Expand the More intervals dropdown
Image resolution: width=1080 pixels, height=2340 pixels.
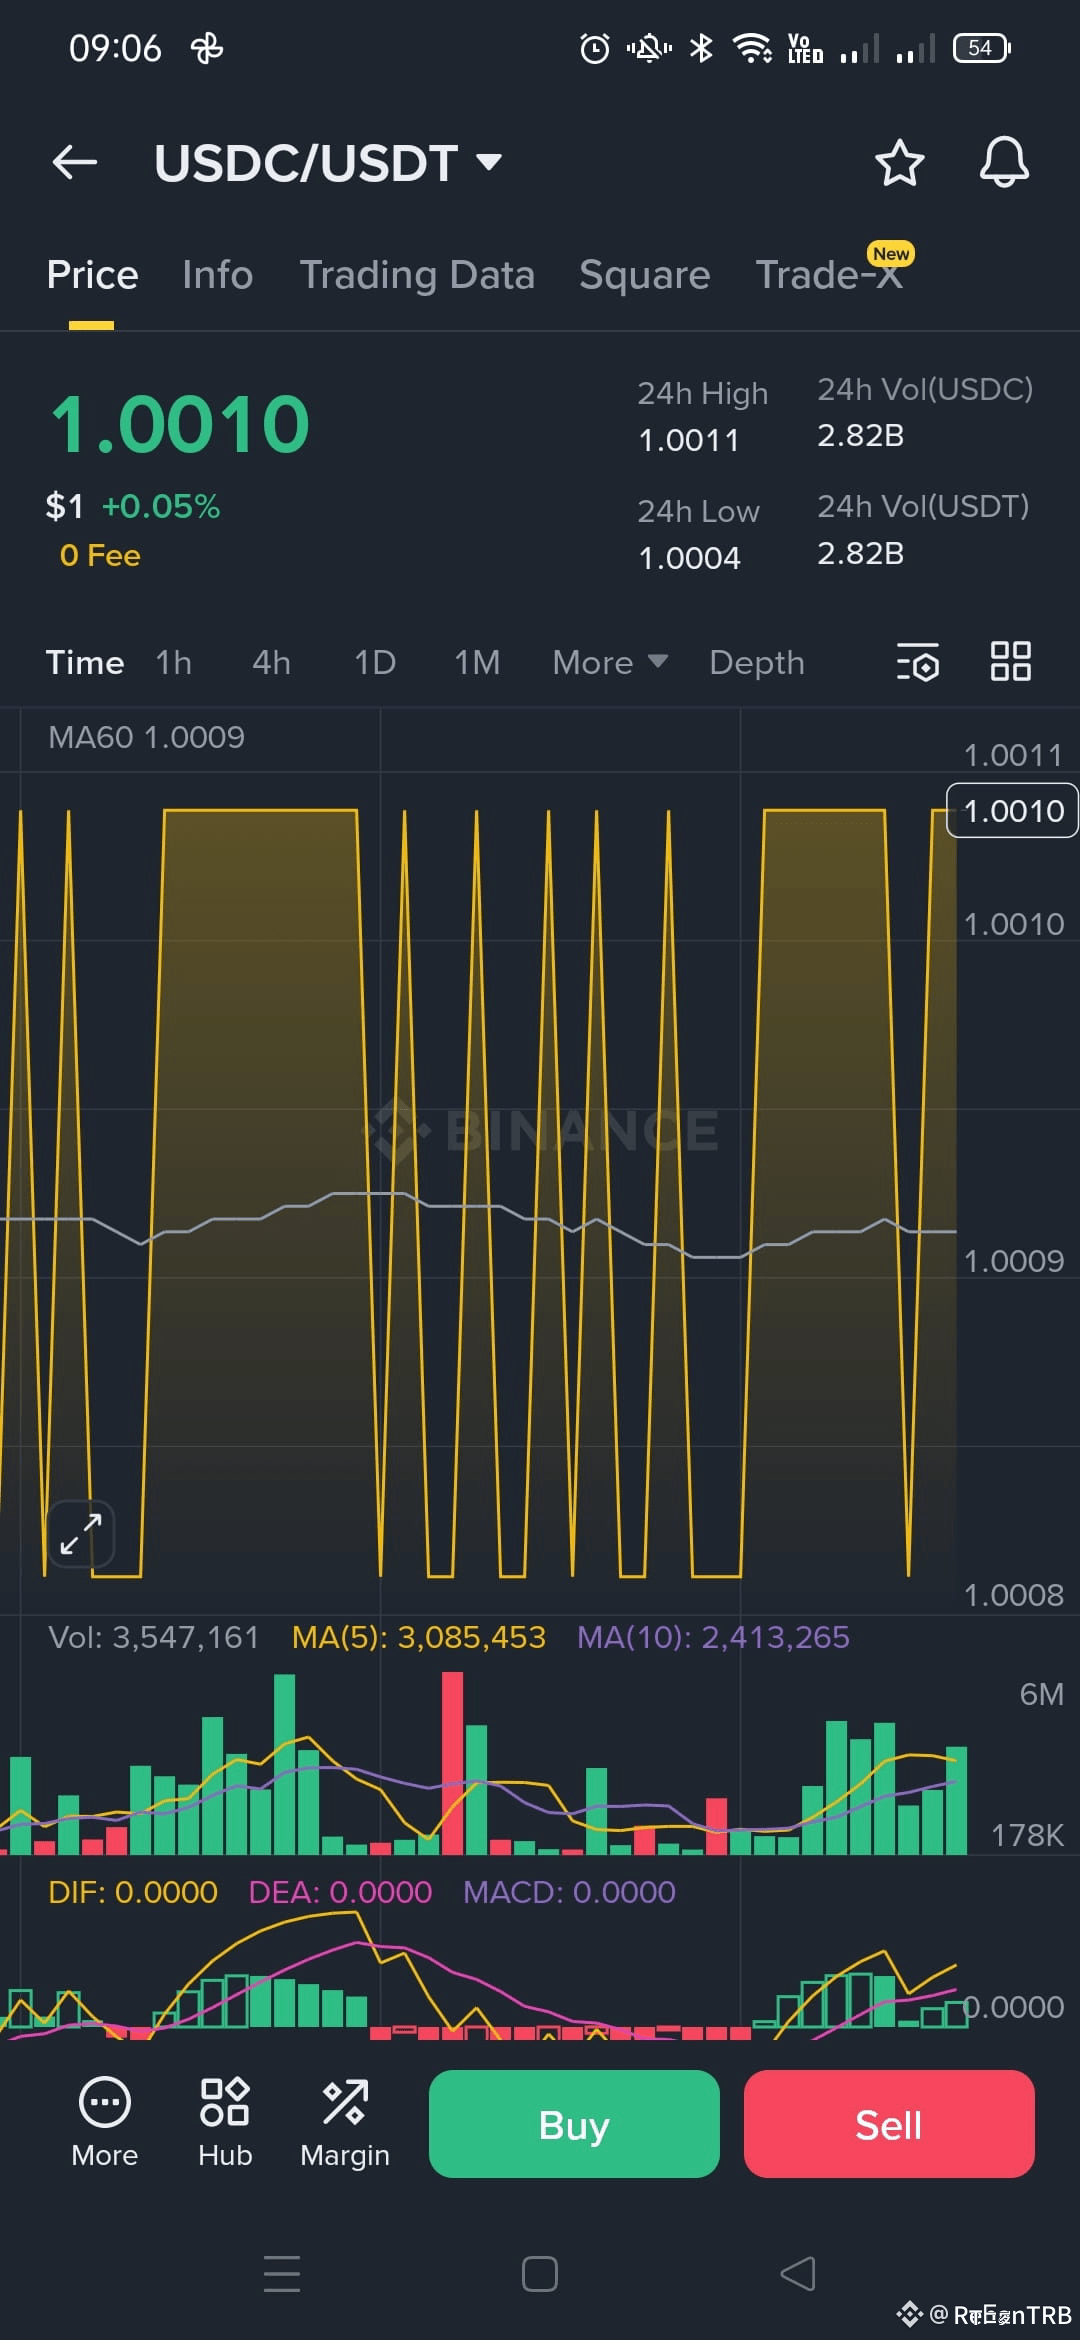(609, 662)
